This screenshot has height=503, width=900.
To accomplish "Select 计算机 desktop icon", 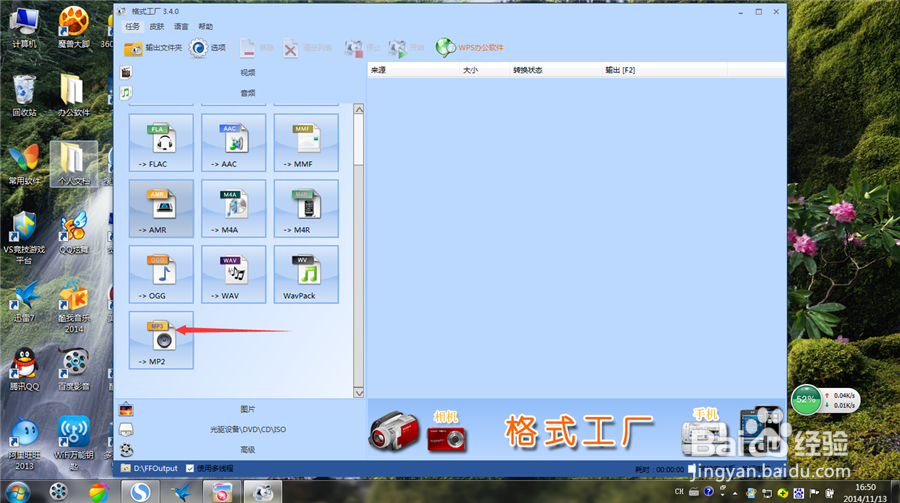I will click(25, 28).
